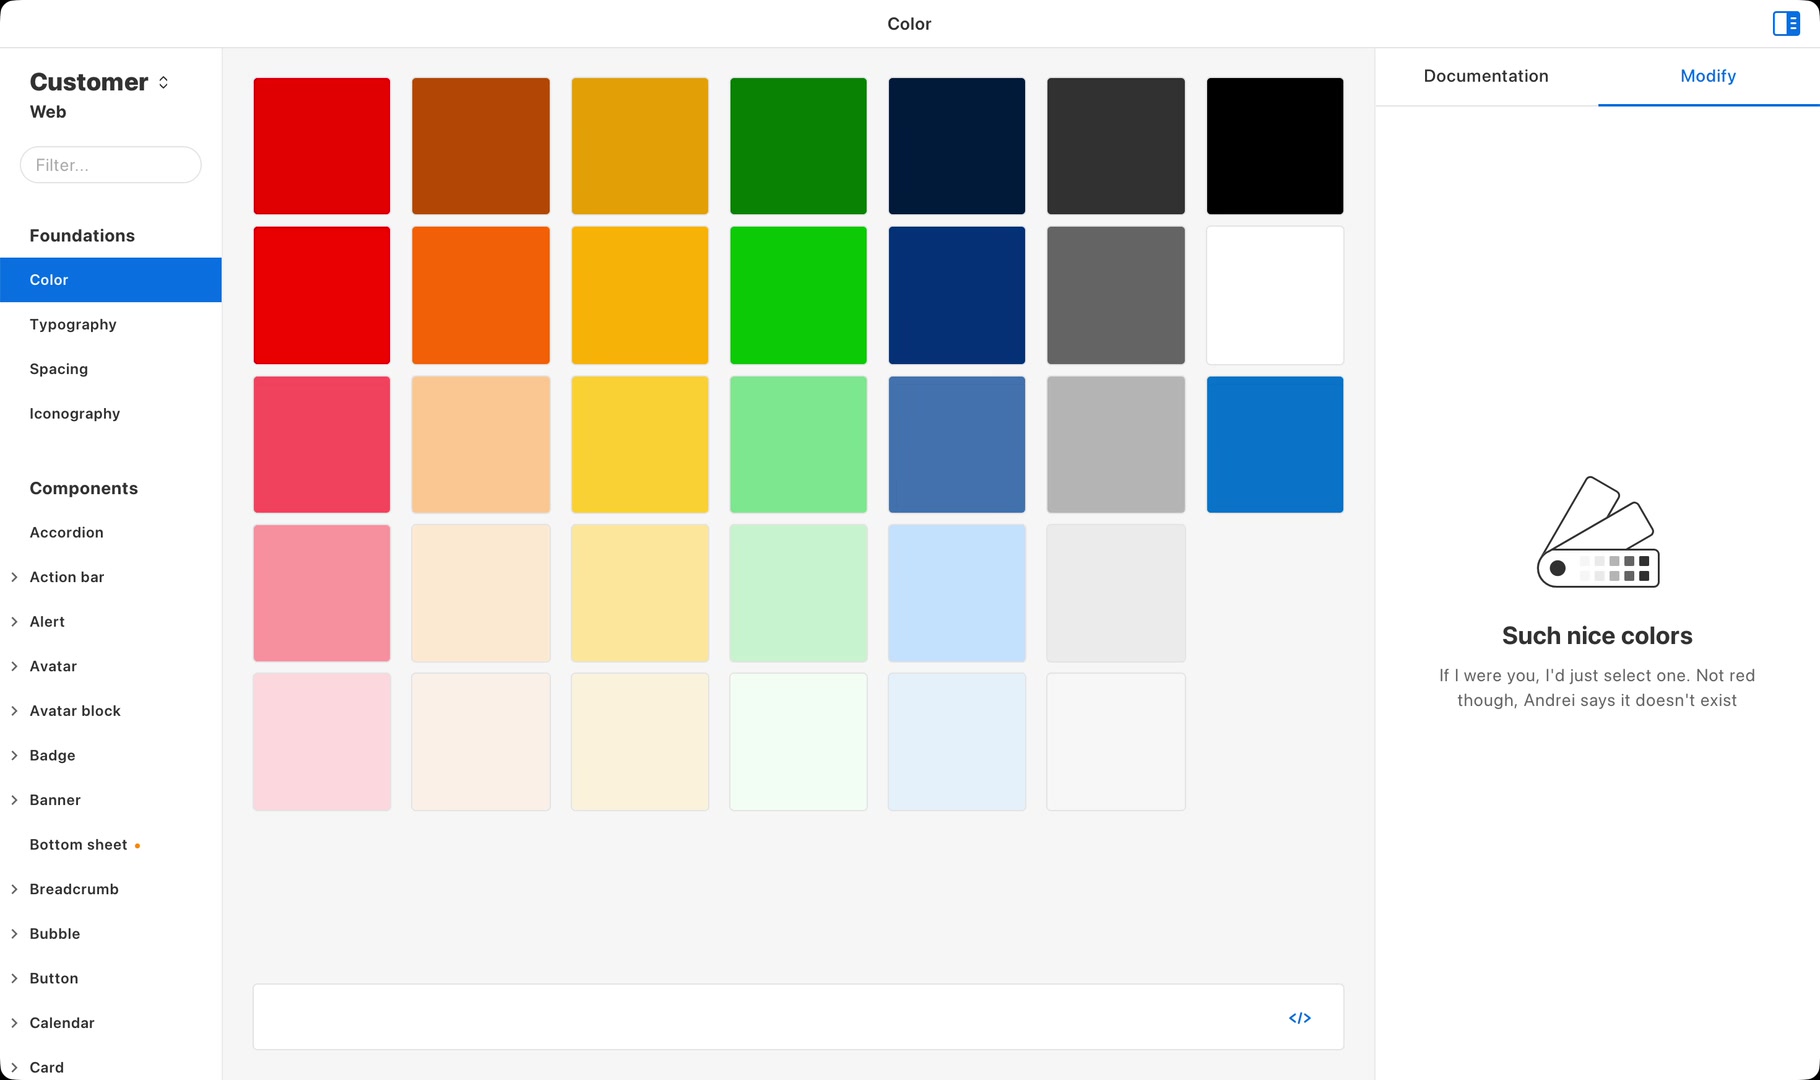Image resolution: width=1820 pixels, height=1080 pixels.
Task: Click the code view icon in bottom bar
Action: pos(1300,1018)
